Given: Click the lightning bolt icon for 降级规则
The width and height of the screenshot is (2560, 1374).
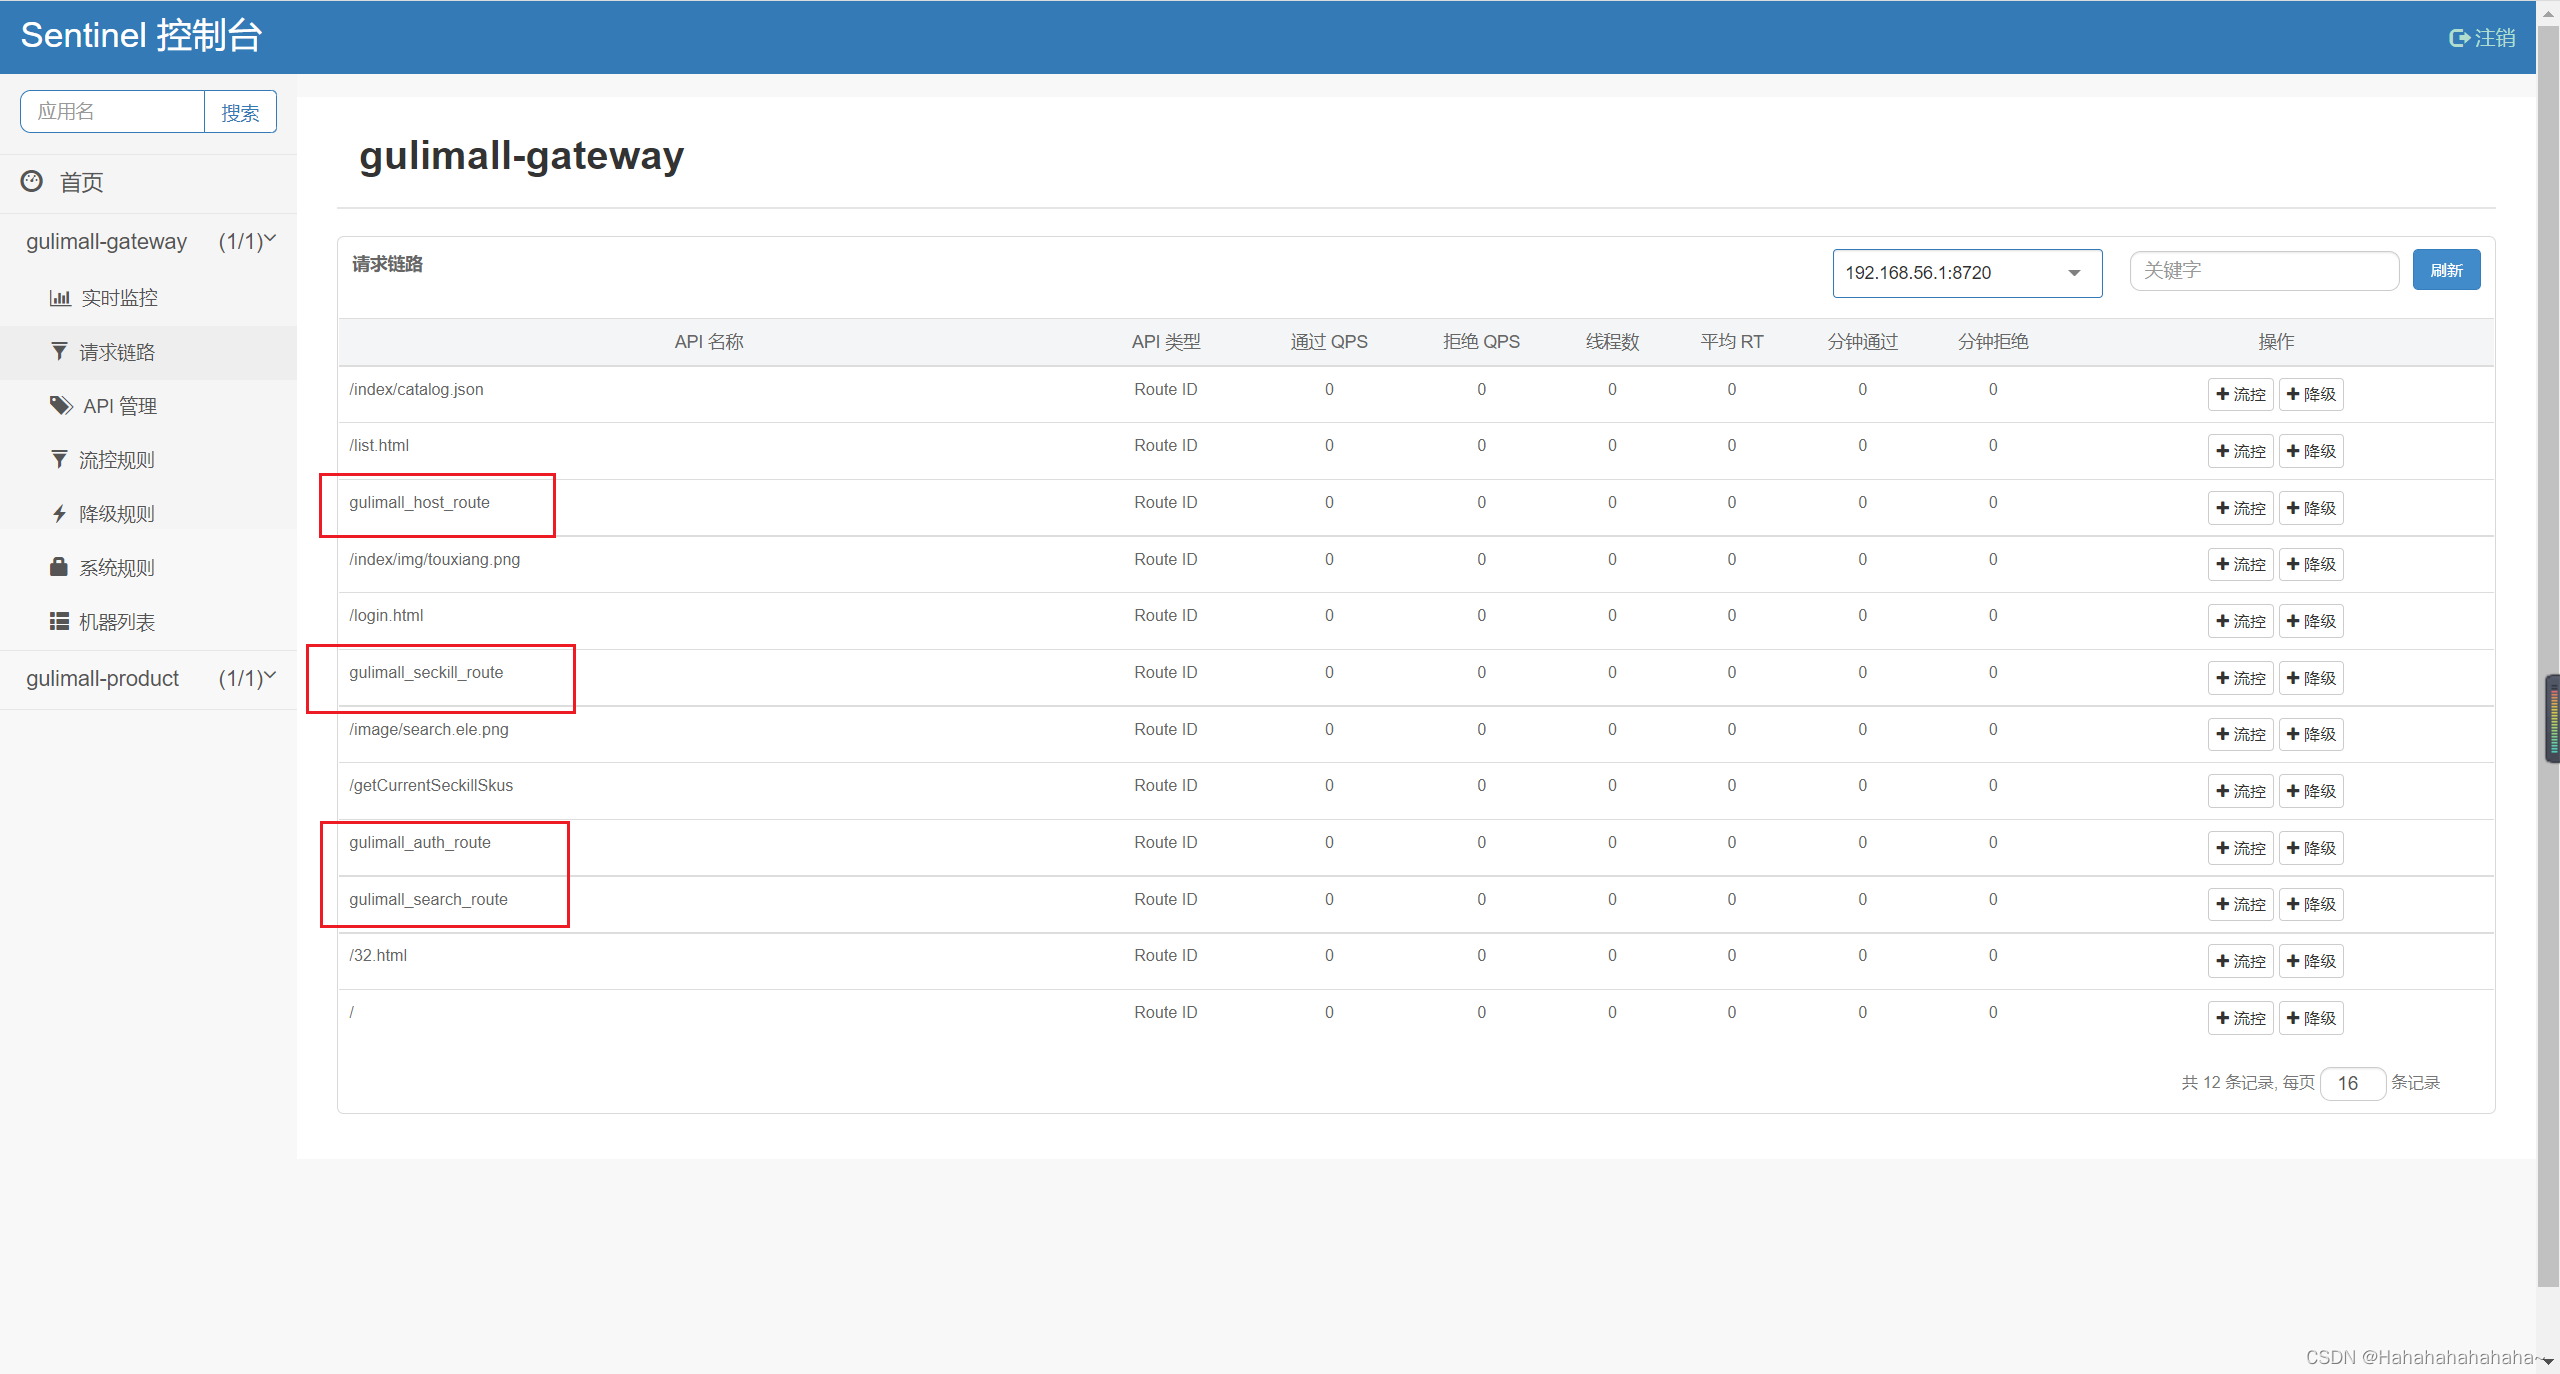Looking at the screenshot, I should coord(59,514).
